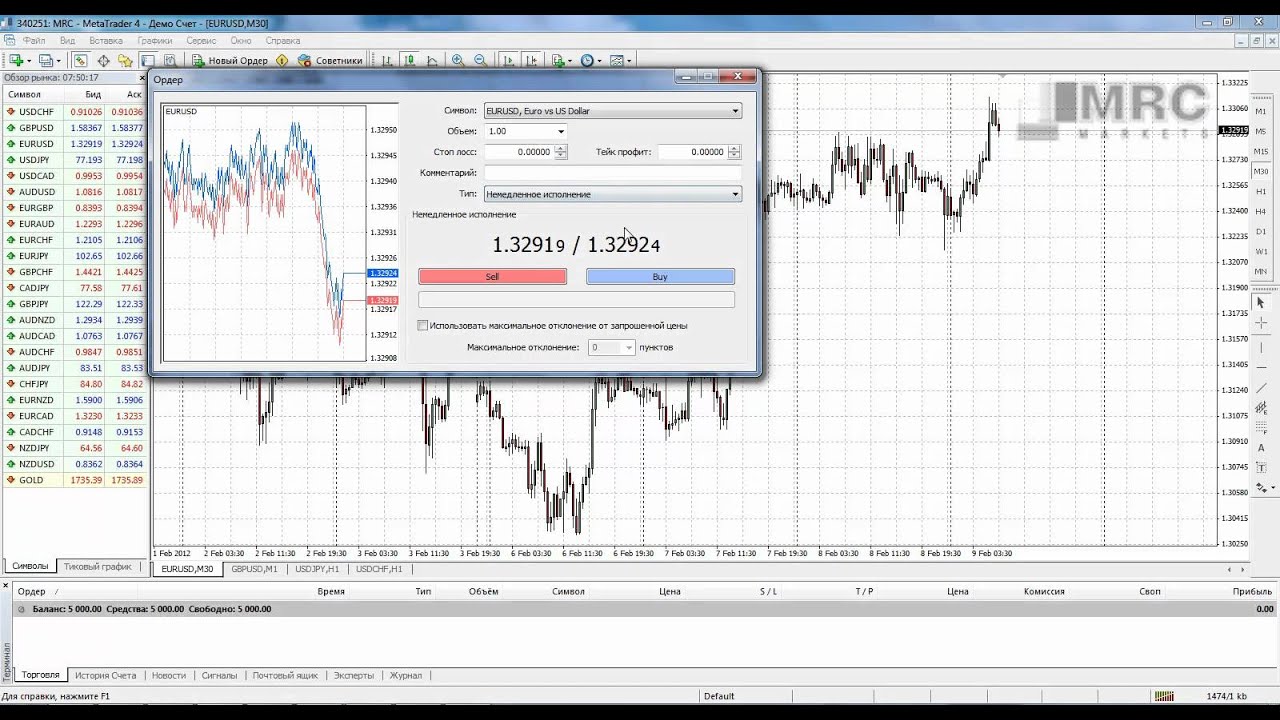Select the text label T tool

point(1261,468)
